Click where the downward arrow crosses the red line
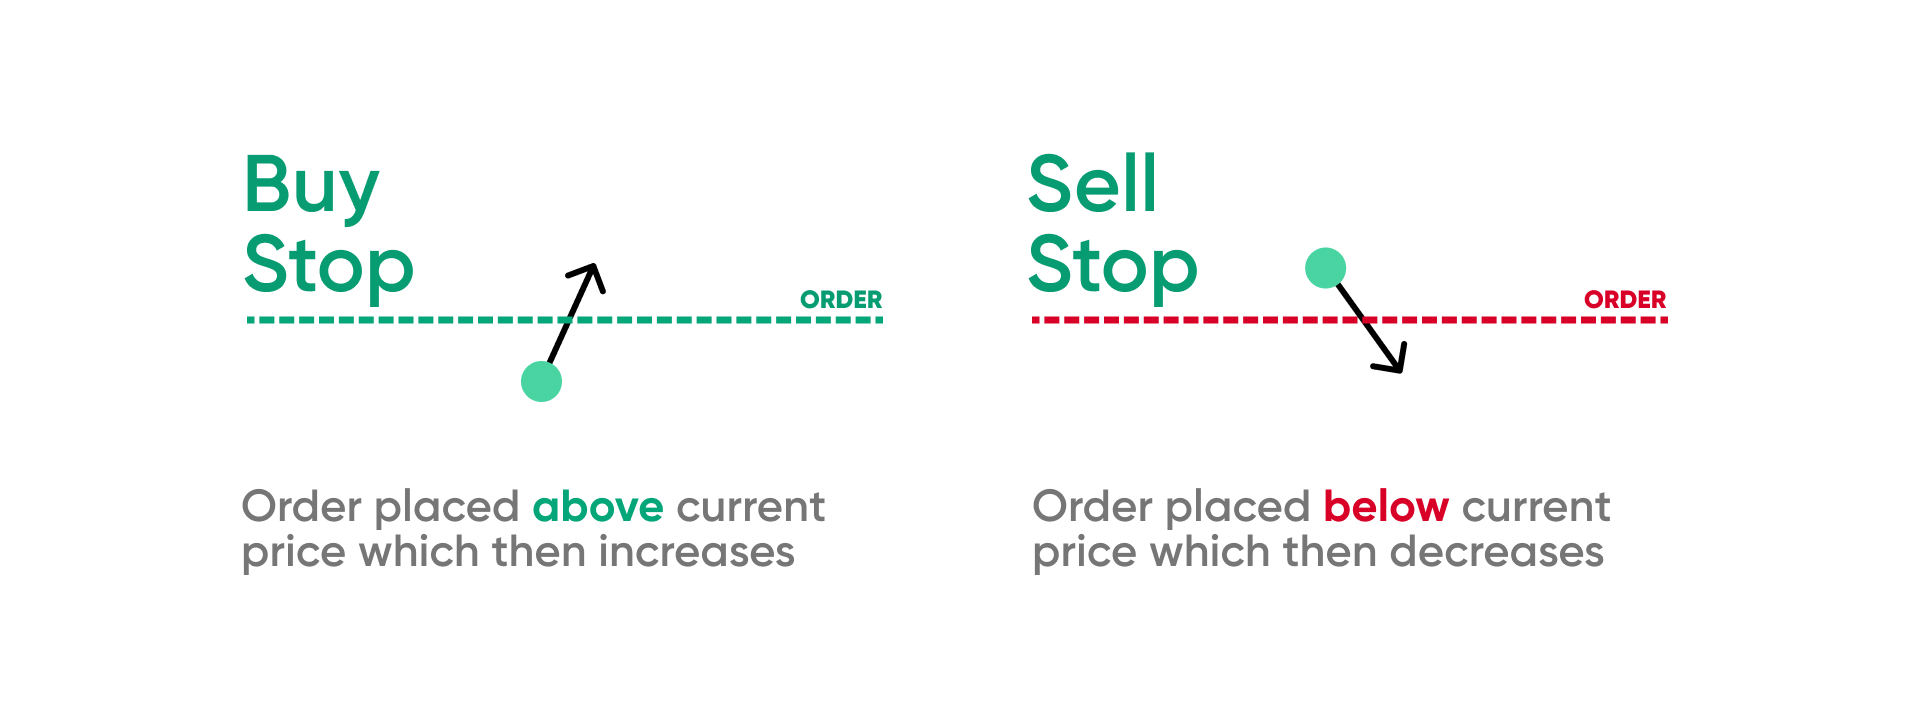The width and height of the screenshot is (1920, 720). pos(1366,320)
